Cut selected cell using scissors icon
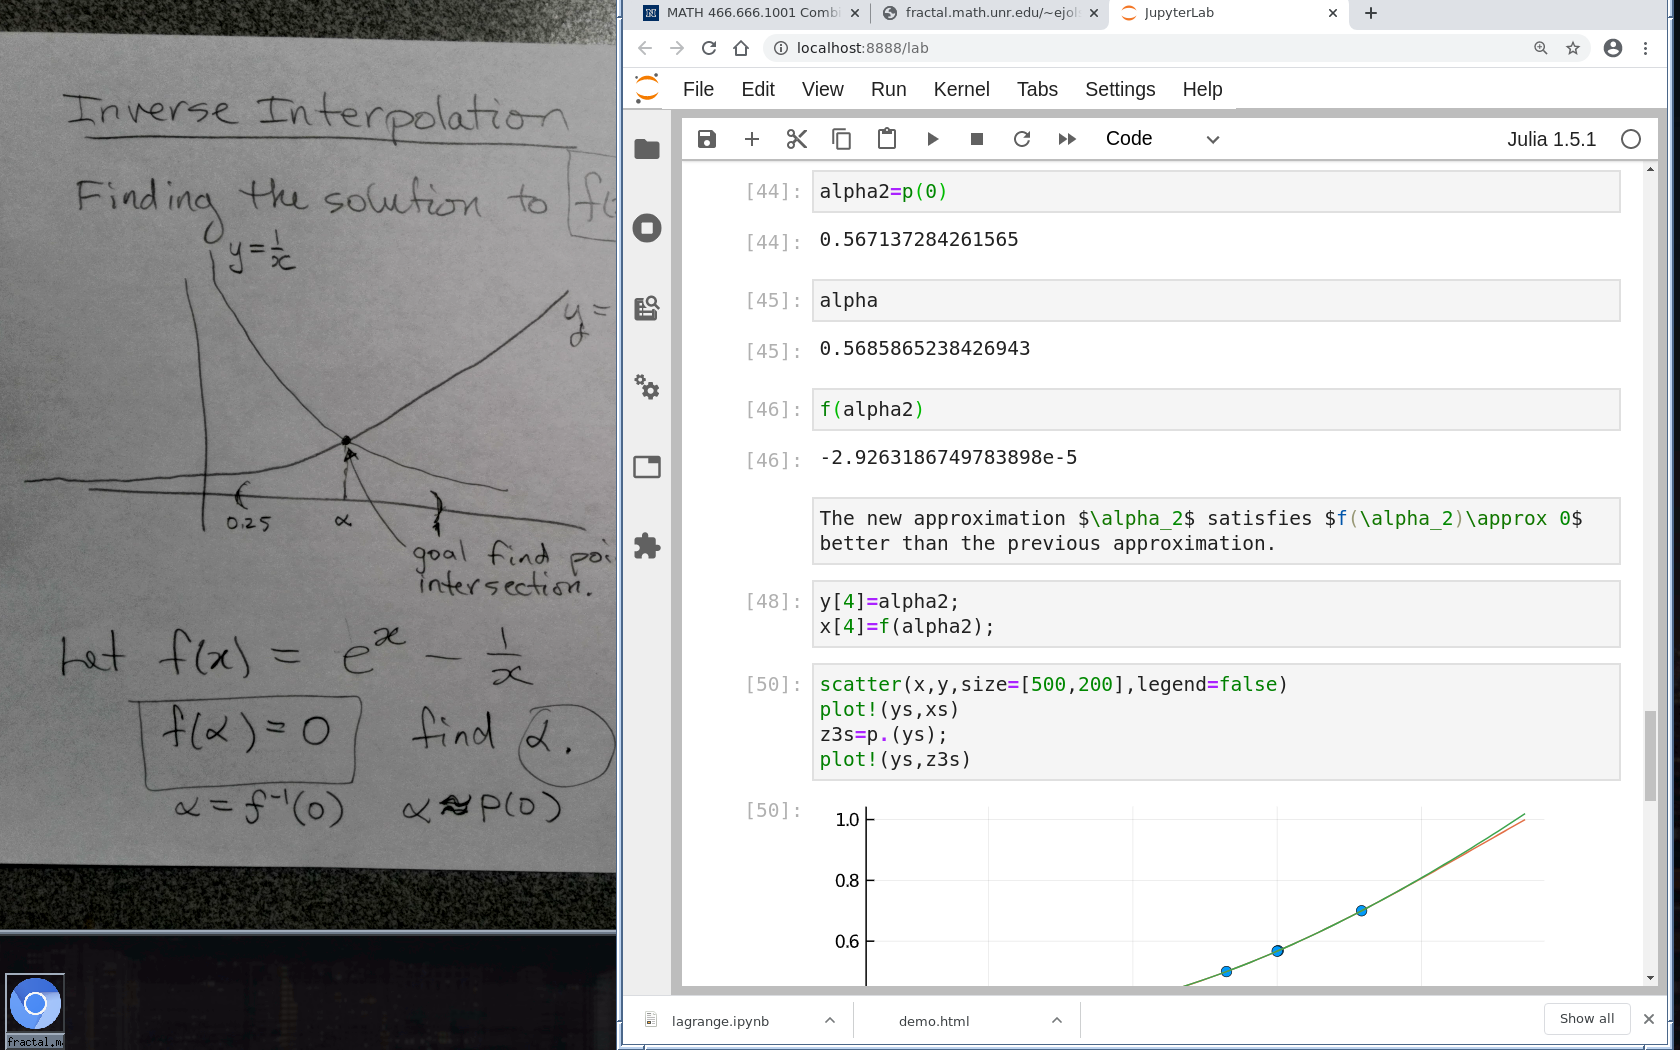Image resolution: width=1680 pixels, height=1050 pixels. [797, 139]
